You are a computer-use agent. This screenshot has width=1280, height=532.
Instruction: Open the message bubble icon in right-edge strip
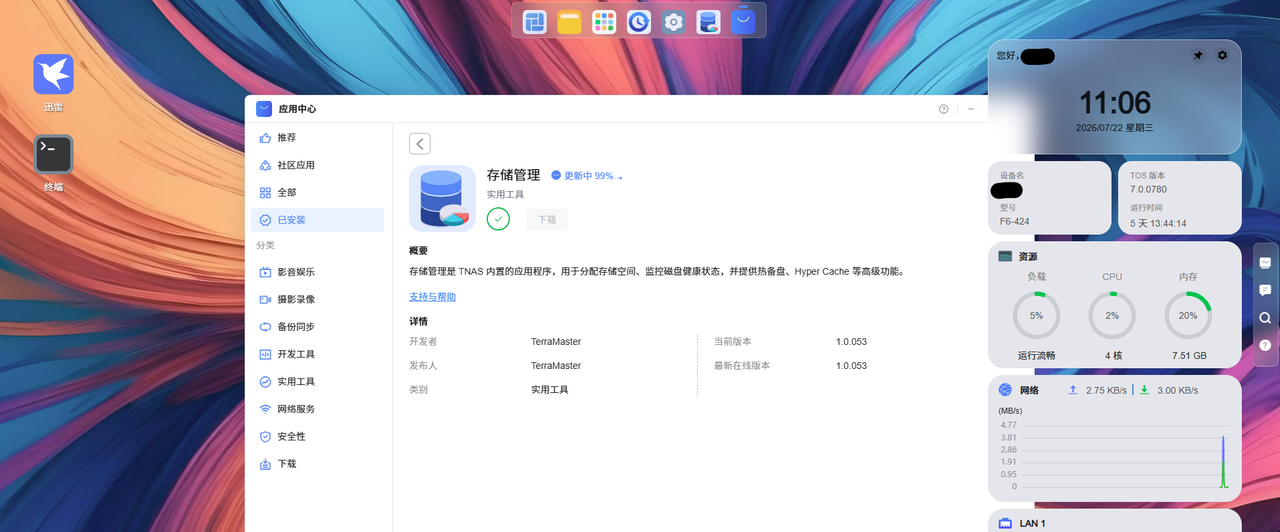pos(1265,290)
